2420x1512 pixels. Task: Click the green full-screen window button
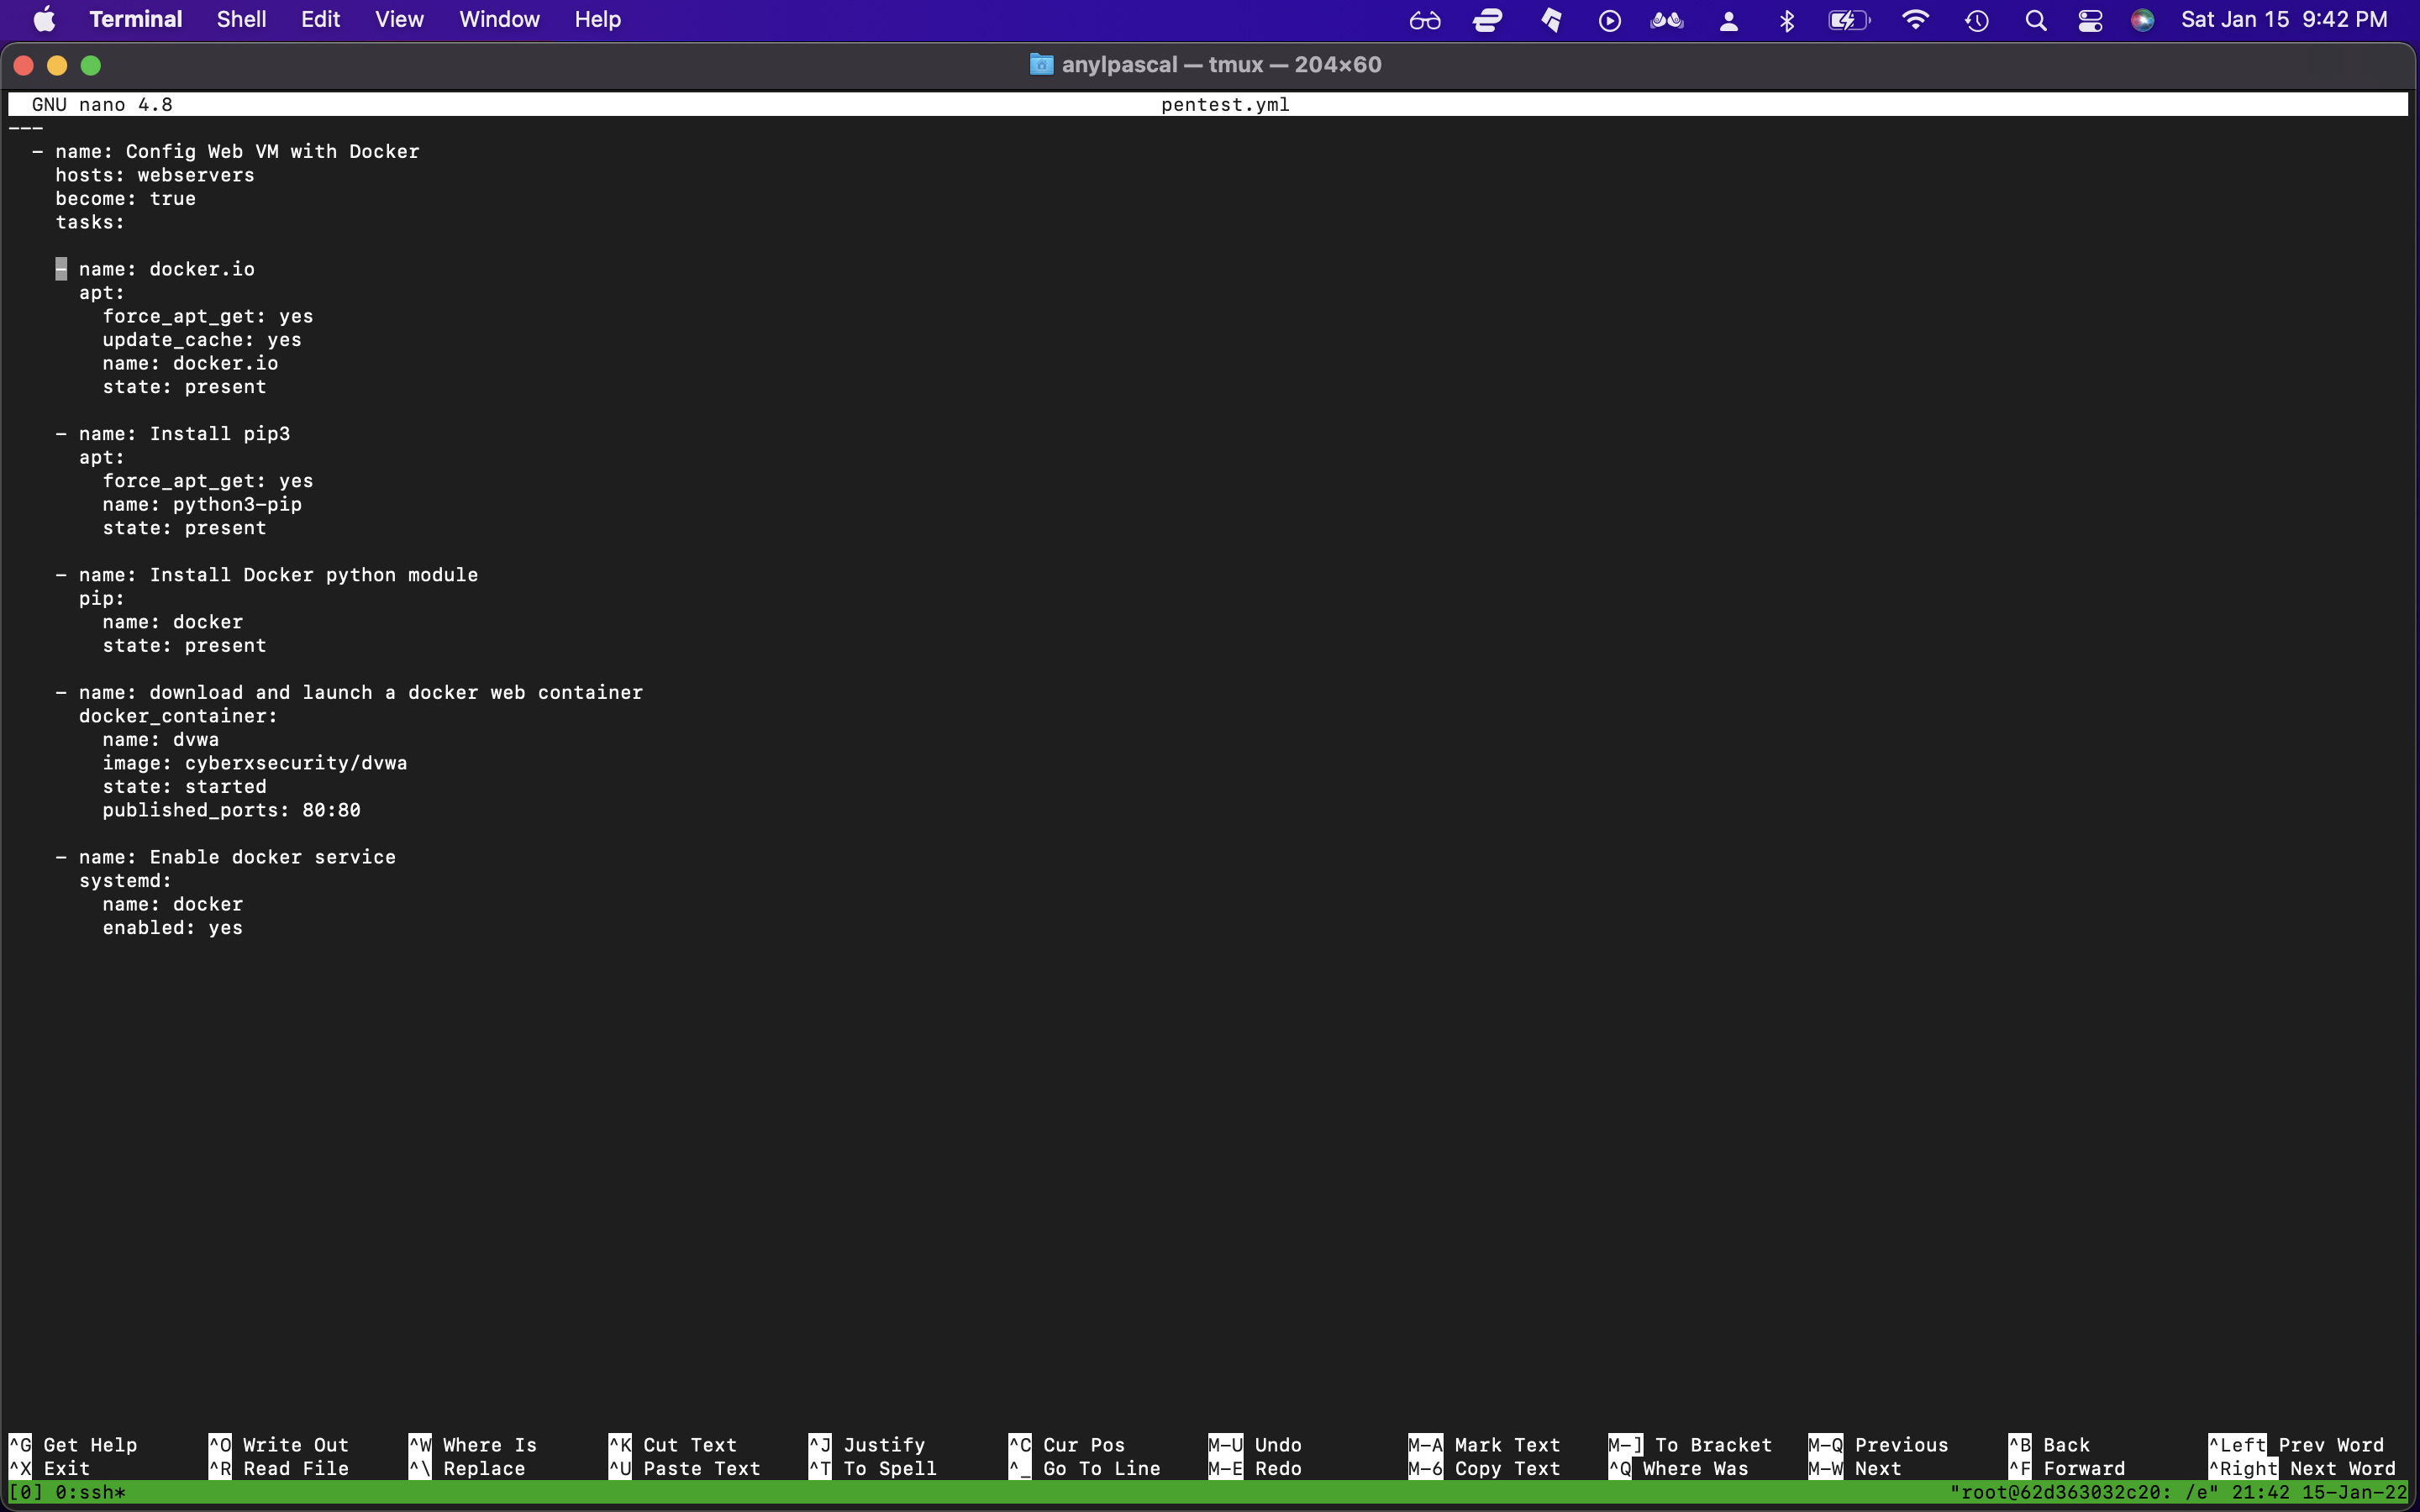click(x=91, y=65)
